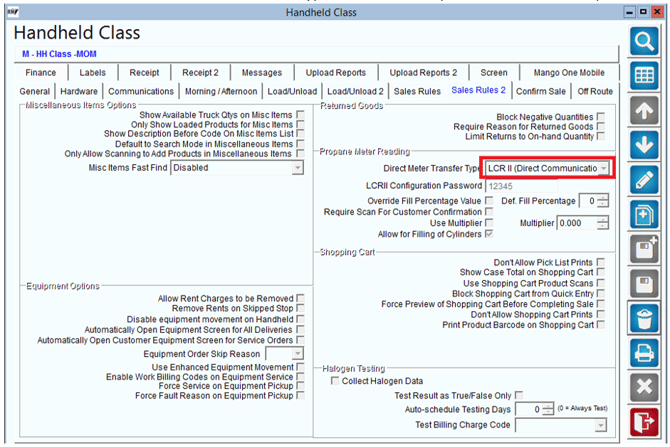Click the pencil edit icon
This screenshot has height=447, width=670.
click(644, 180)
